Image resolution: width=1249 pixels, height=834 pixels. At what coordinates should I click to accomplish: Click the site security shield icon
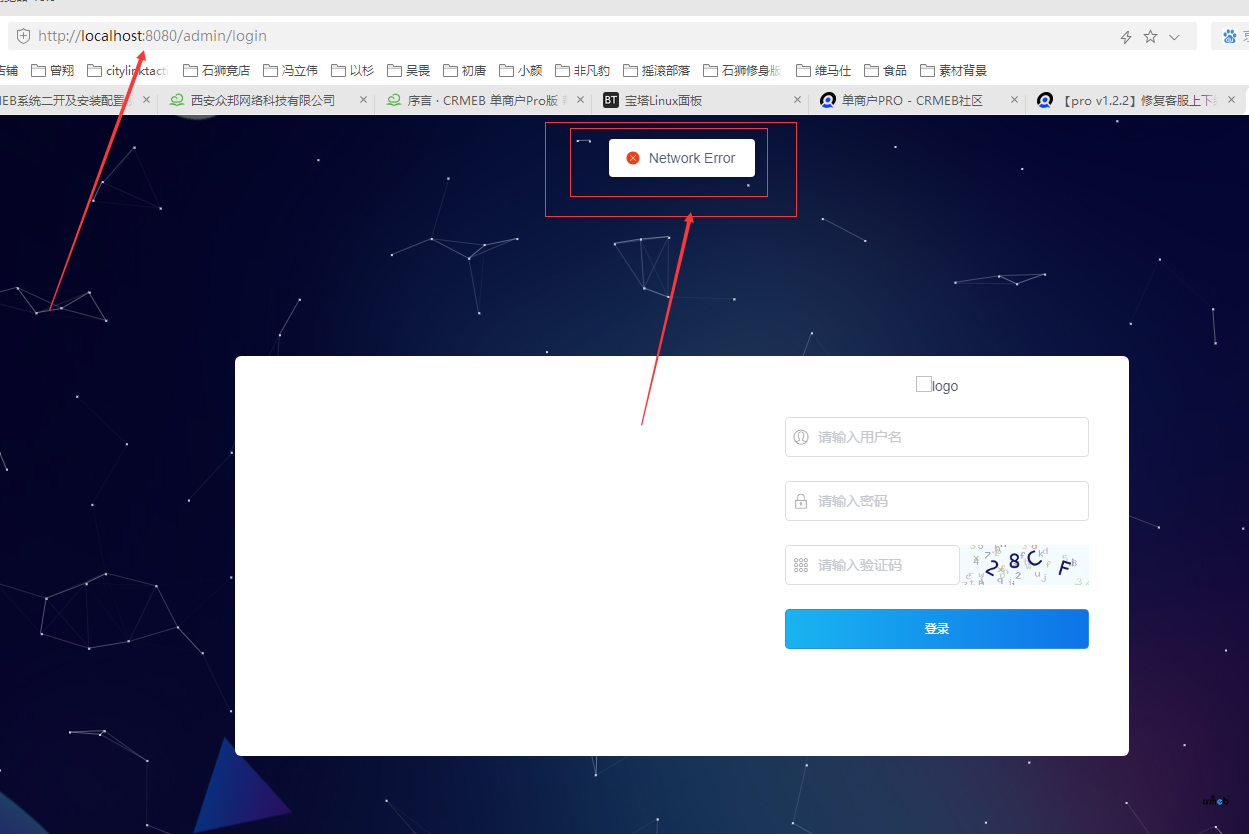pyautogui.click(x=23, y=36)
